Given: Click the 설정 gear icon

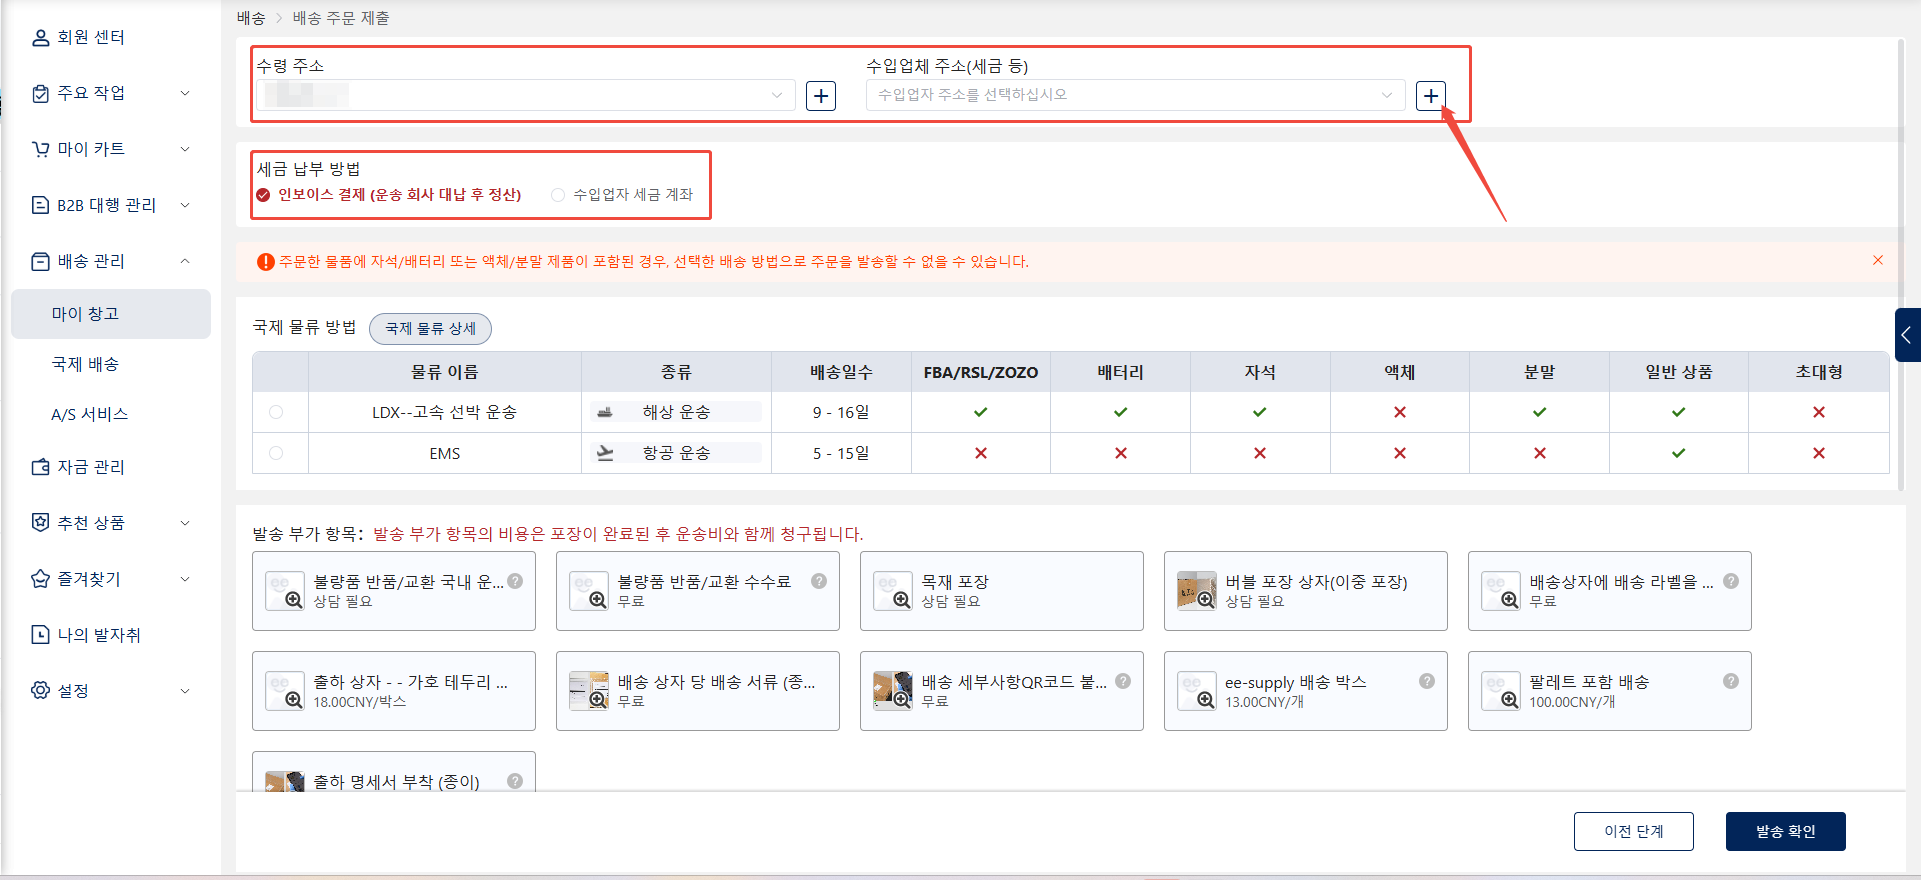Looking at the screenshot, I should coord(40,691).
